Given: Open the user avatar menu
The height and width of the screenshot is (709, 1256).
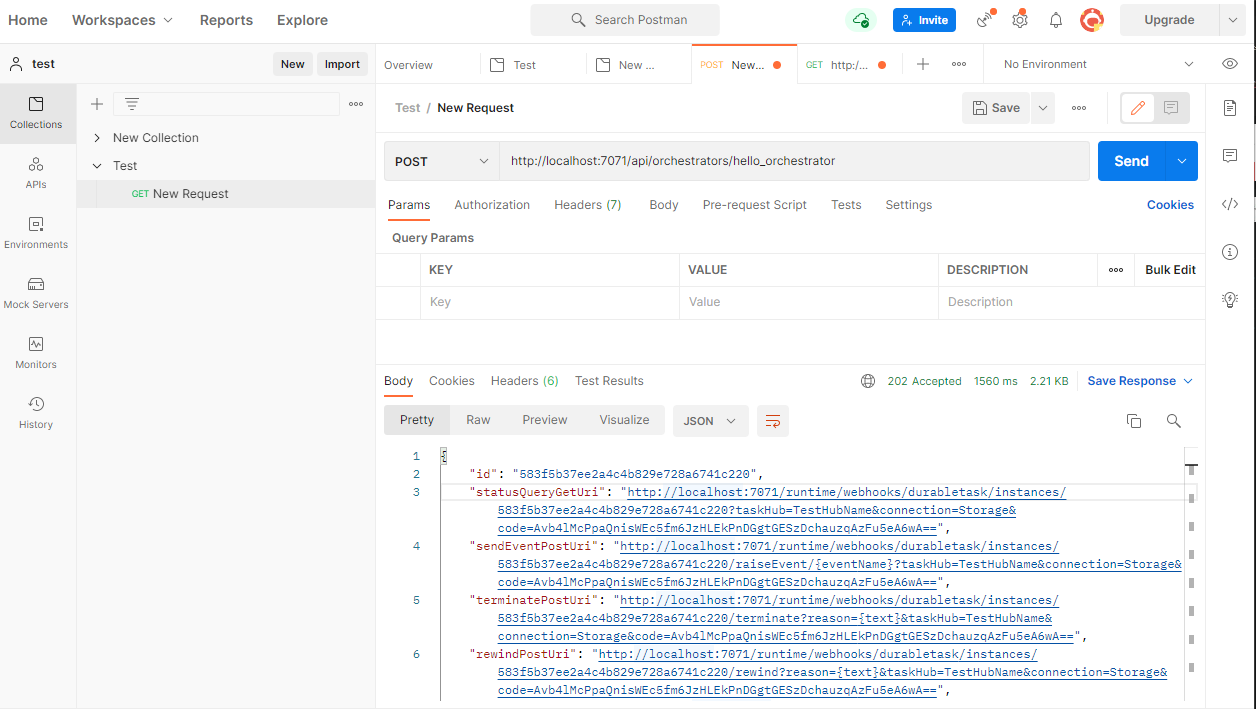Looking at the screenshot, I should click(x=1092, y=20).
